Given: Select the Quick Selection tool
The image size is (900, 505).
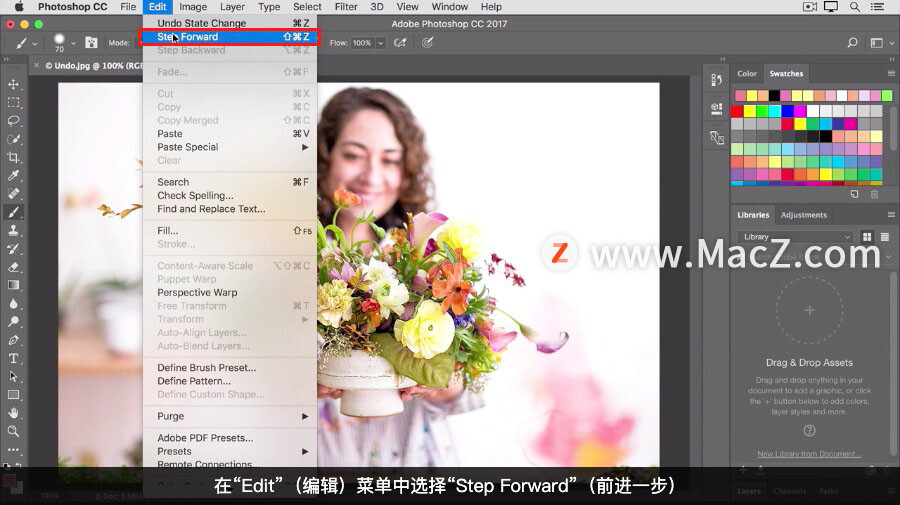Looking at the screenshot, I should [13, 139].
